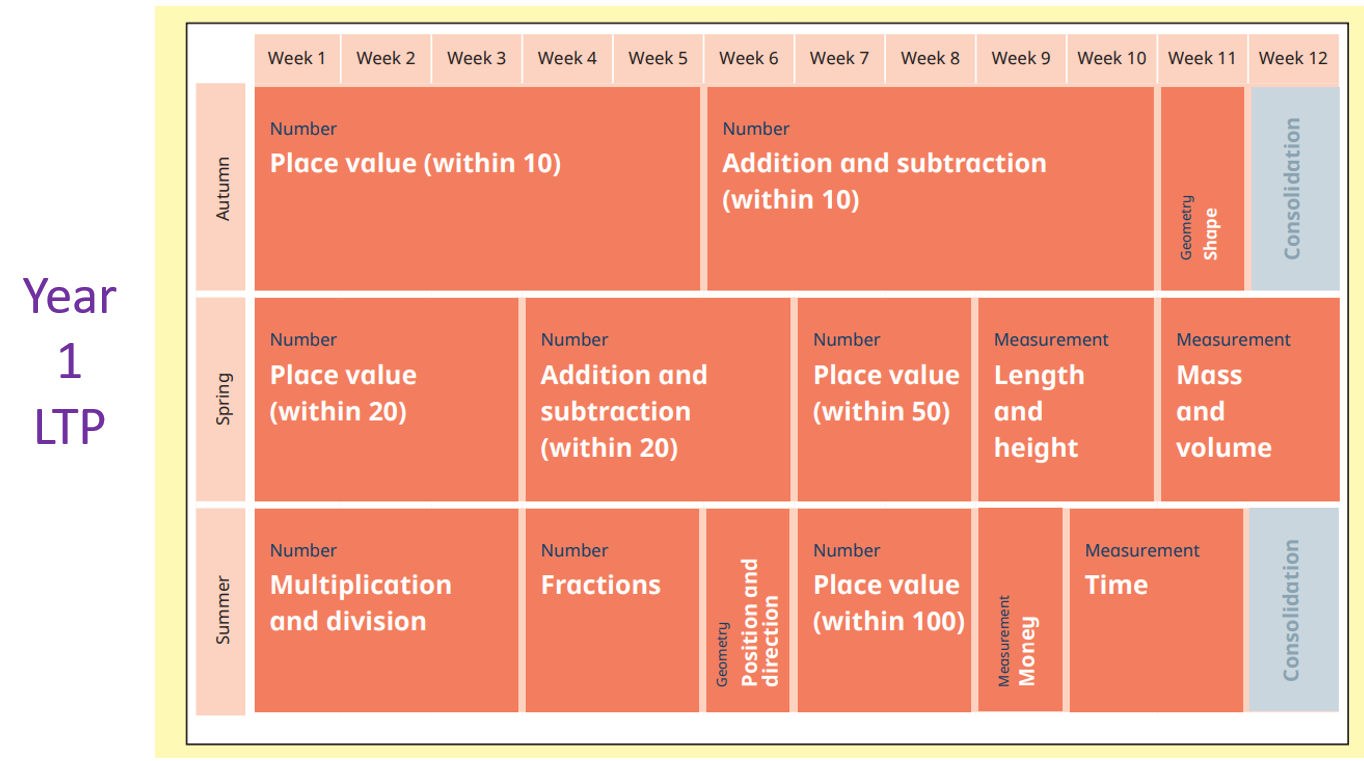Select the Week 1 column header

point(297,58)
